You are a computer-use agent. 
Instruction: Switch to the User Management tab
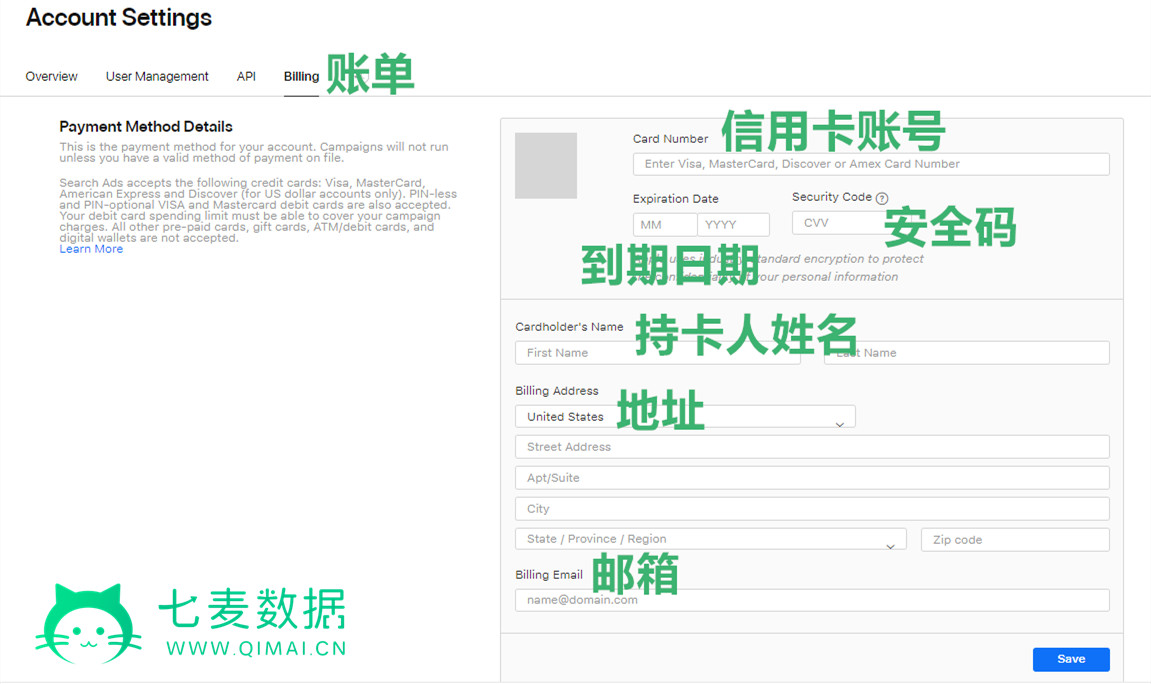click(x=157, y=77)
